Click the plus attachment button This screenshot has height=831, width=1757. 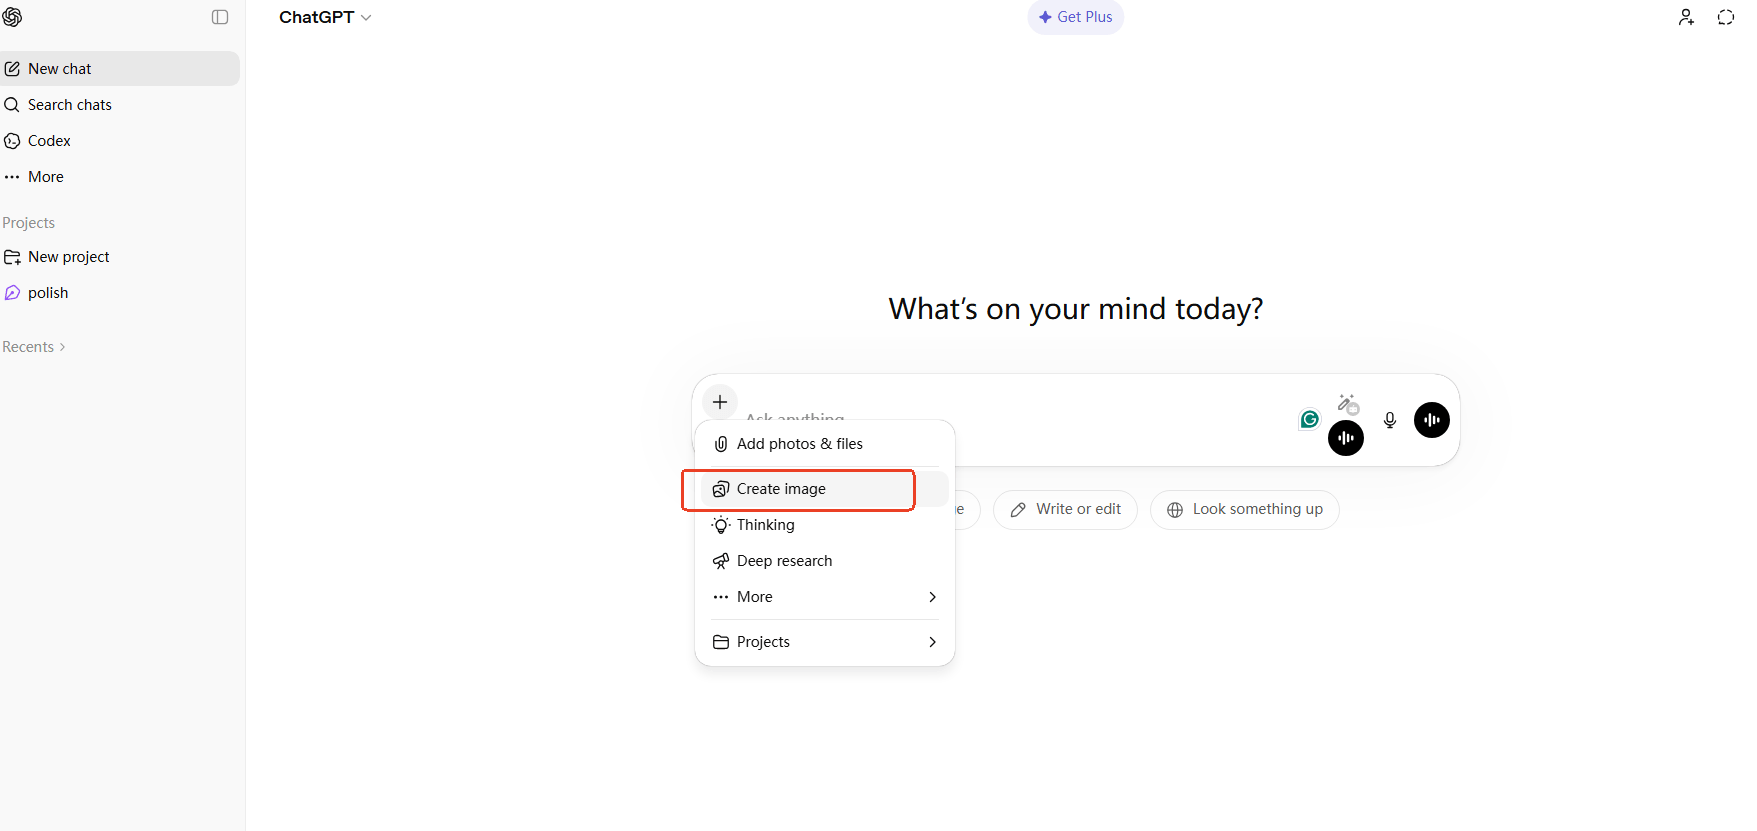pos(720,402)
